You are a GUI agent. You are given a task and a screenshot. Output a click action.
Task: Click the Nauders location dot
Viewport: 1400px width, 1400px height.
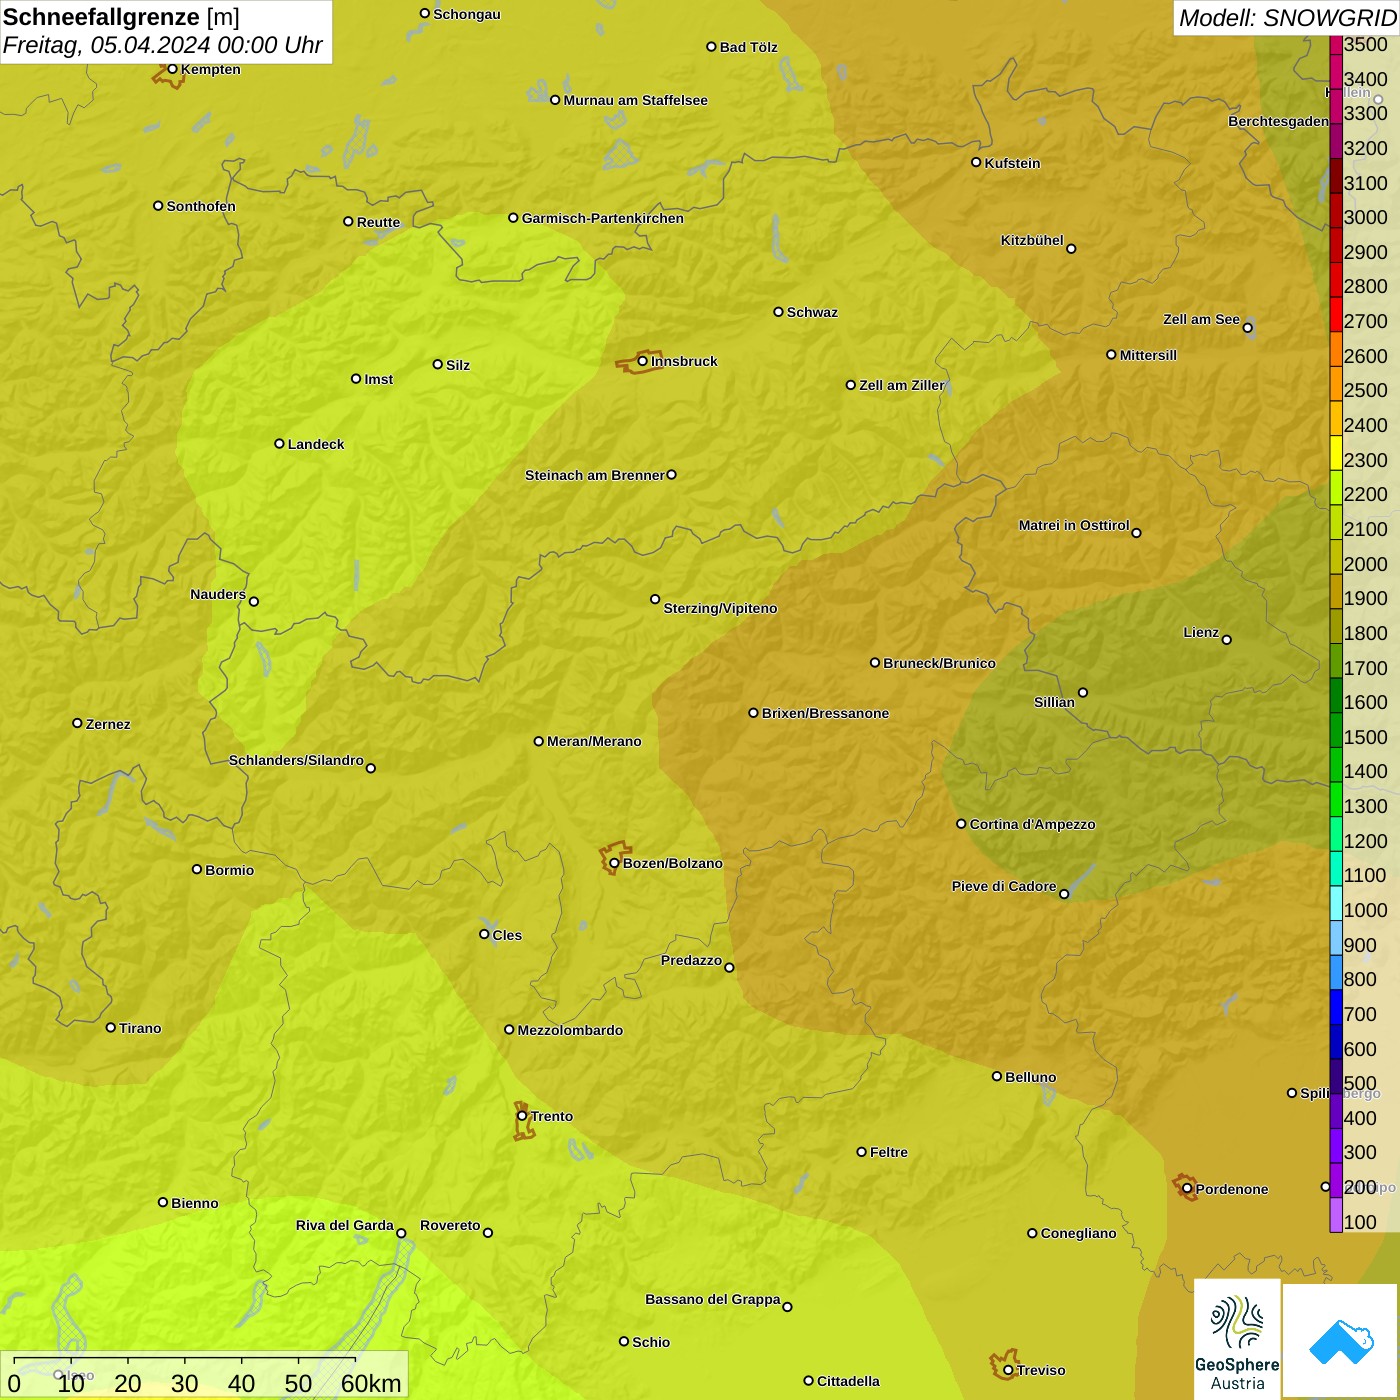(x=254, y=602)
